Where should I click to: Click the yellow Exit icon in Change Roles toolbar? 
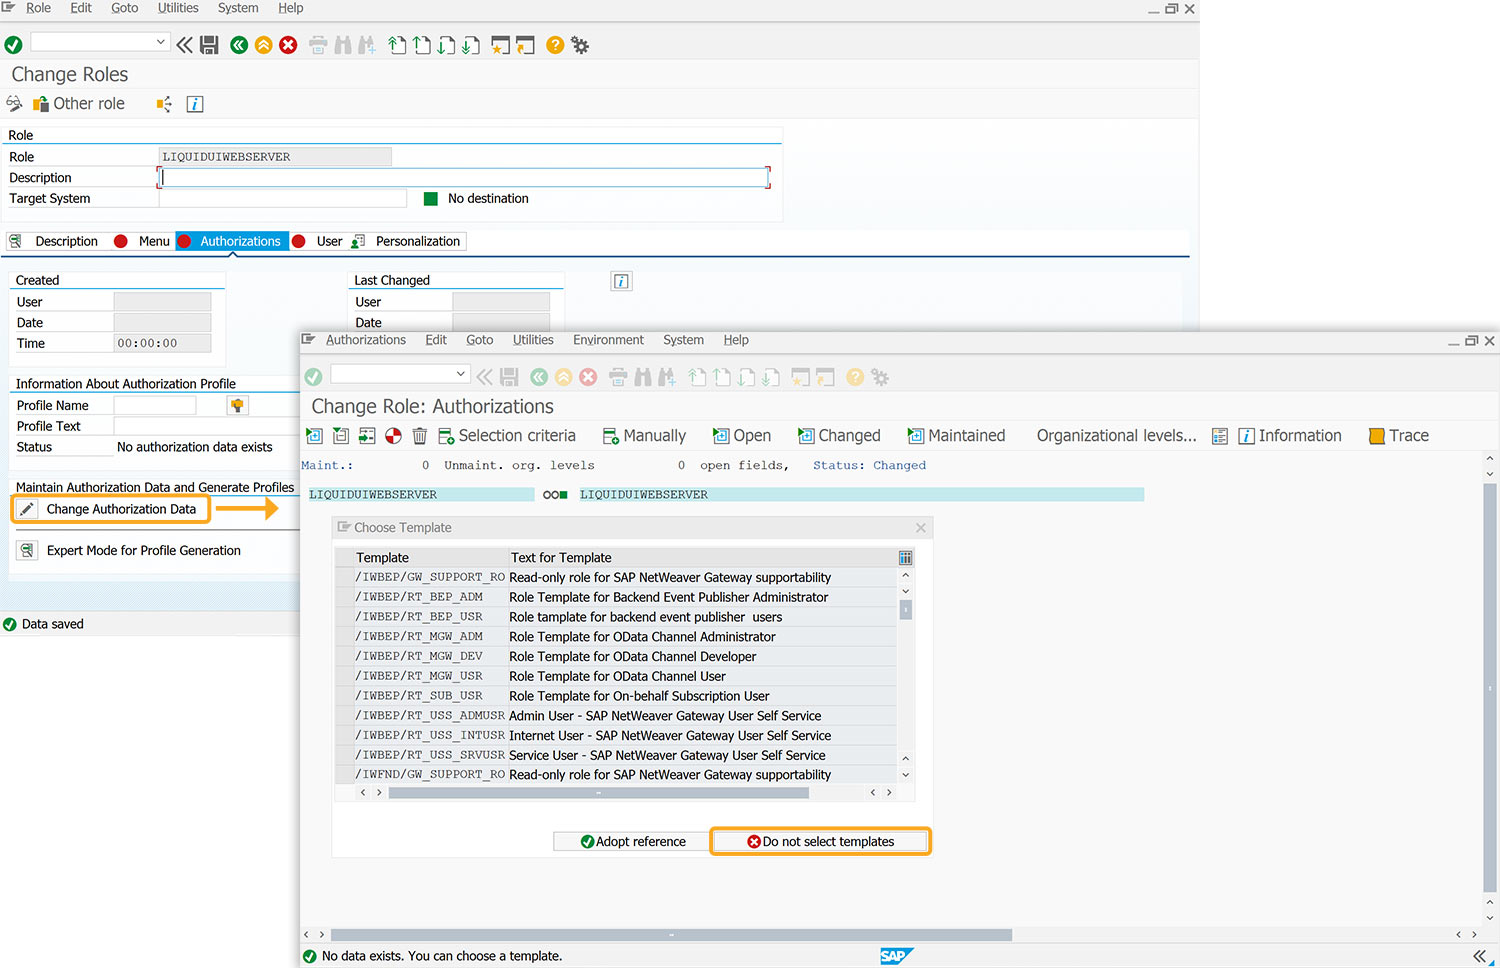point(263,45)
